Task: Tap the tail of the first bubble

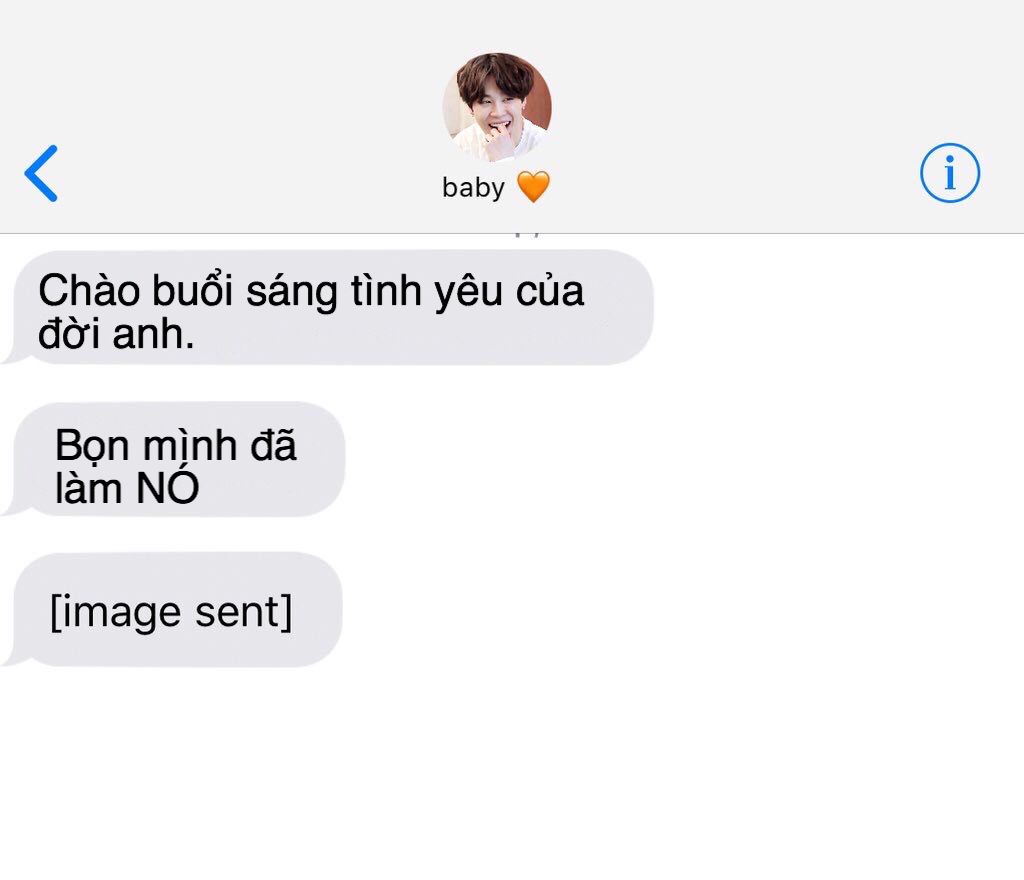Action: point(13,356)
